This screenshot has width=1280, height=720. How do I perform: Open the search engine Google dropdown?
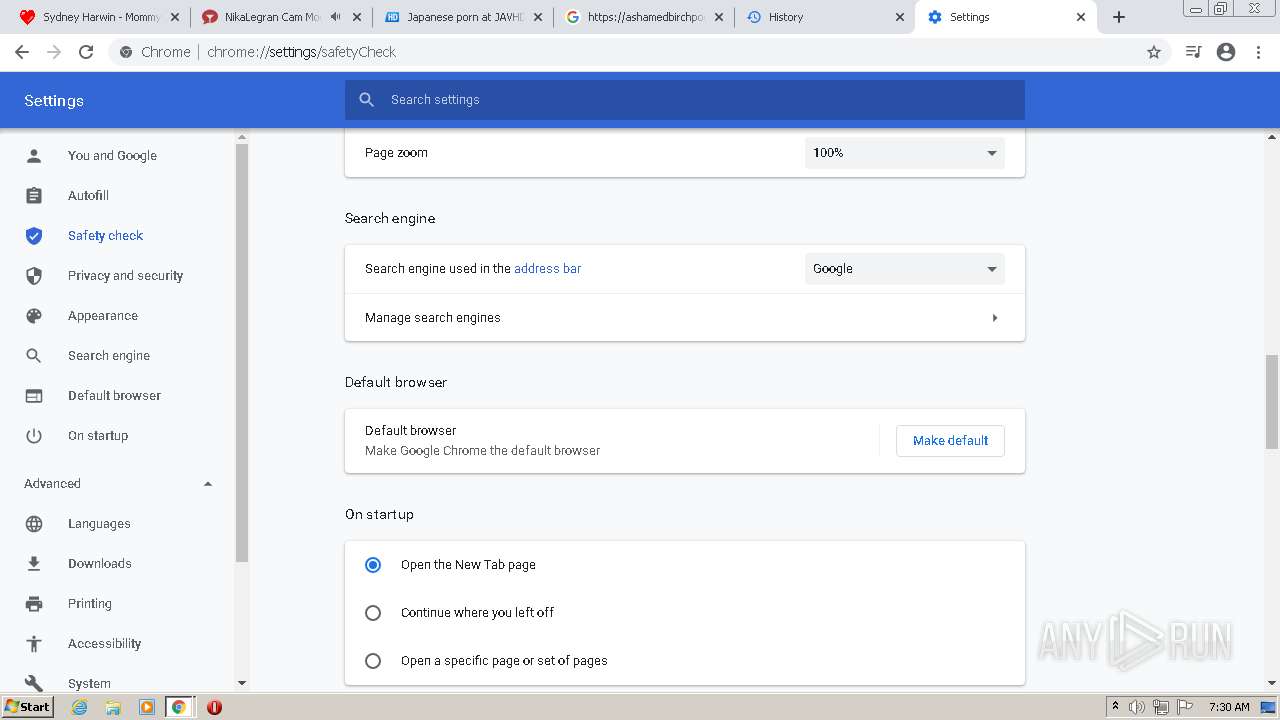pos(905,269)
